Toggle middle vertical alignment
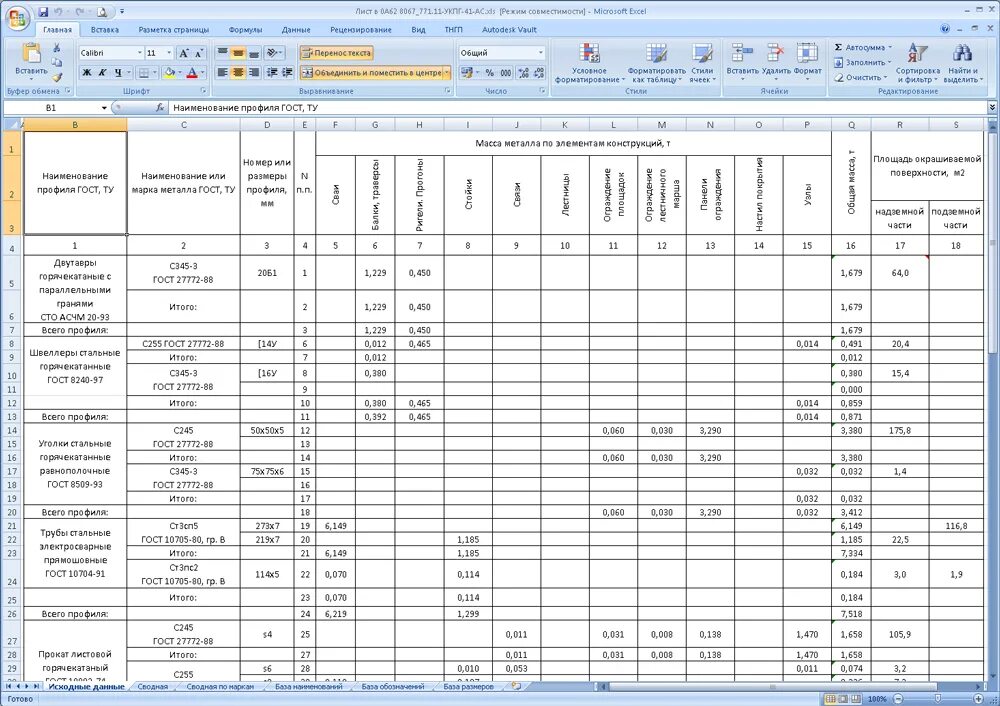Viewport: 1000px width, 706px height. click(238, 53)
